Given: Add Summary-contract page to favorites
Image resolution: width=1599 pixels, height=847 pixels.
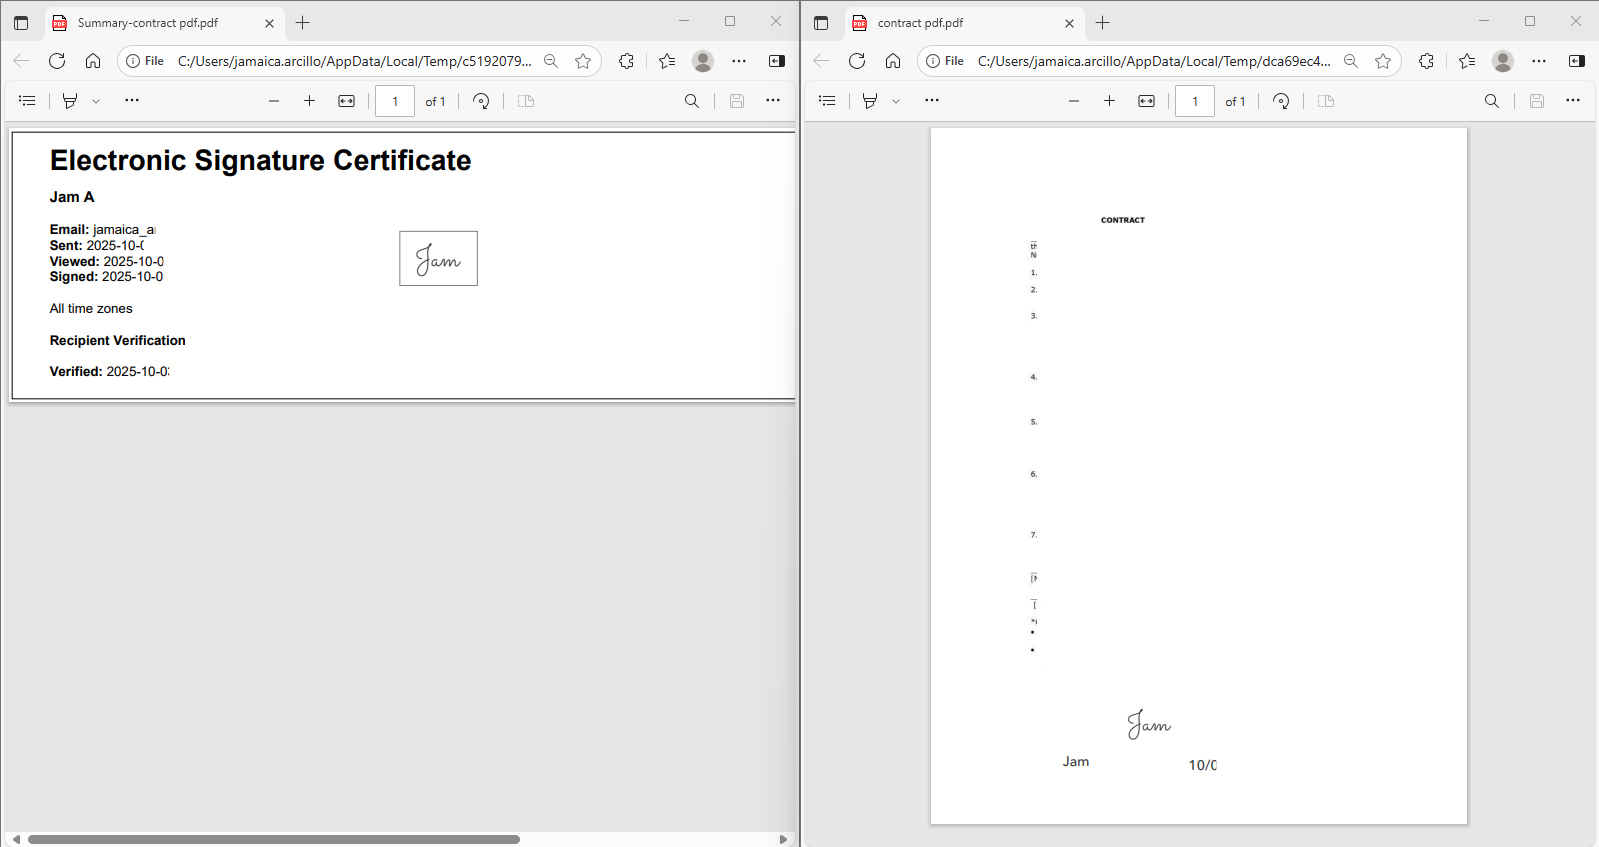Looking at the screenshot, I should coord(583,61).
